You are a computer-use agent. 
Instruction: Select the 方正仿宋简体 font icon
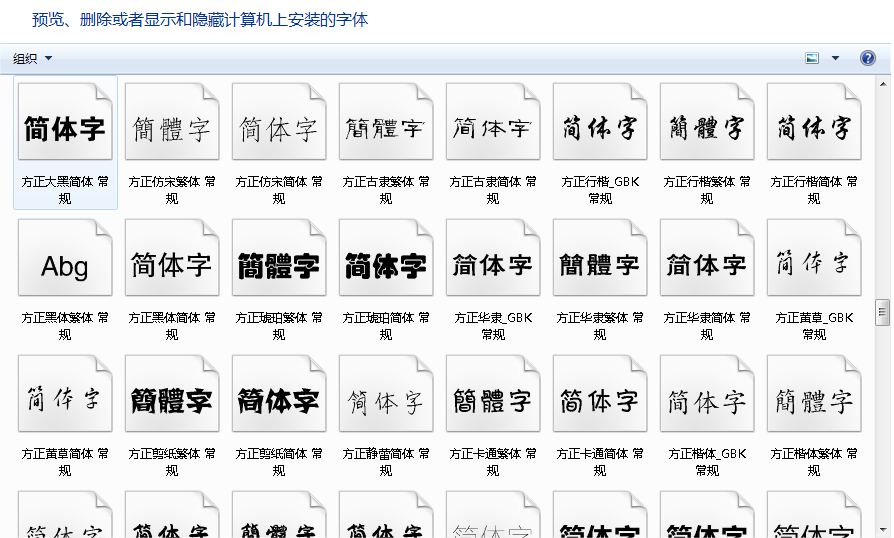pyautogui.click(x=279, y=121)
